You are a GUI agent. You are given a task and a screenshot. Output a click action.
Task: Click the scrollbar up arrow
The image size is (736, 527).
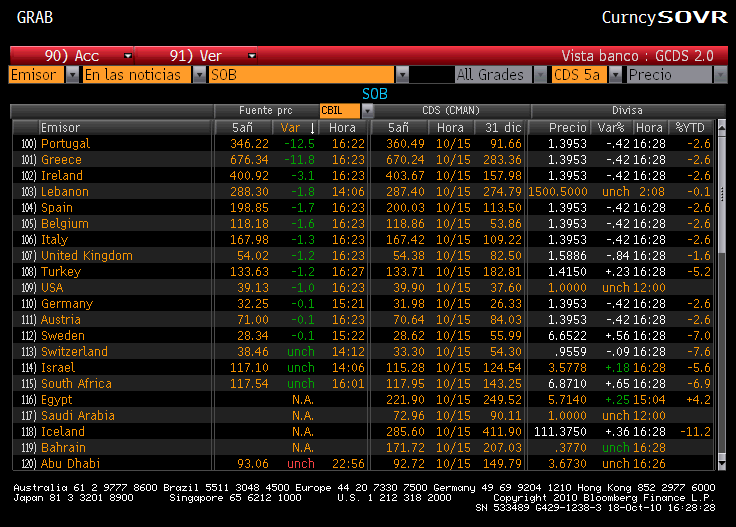[x=722, y=126]
